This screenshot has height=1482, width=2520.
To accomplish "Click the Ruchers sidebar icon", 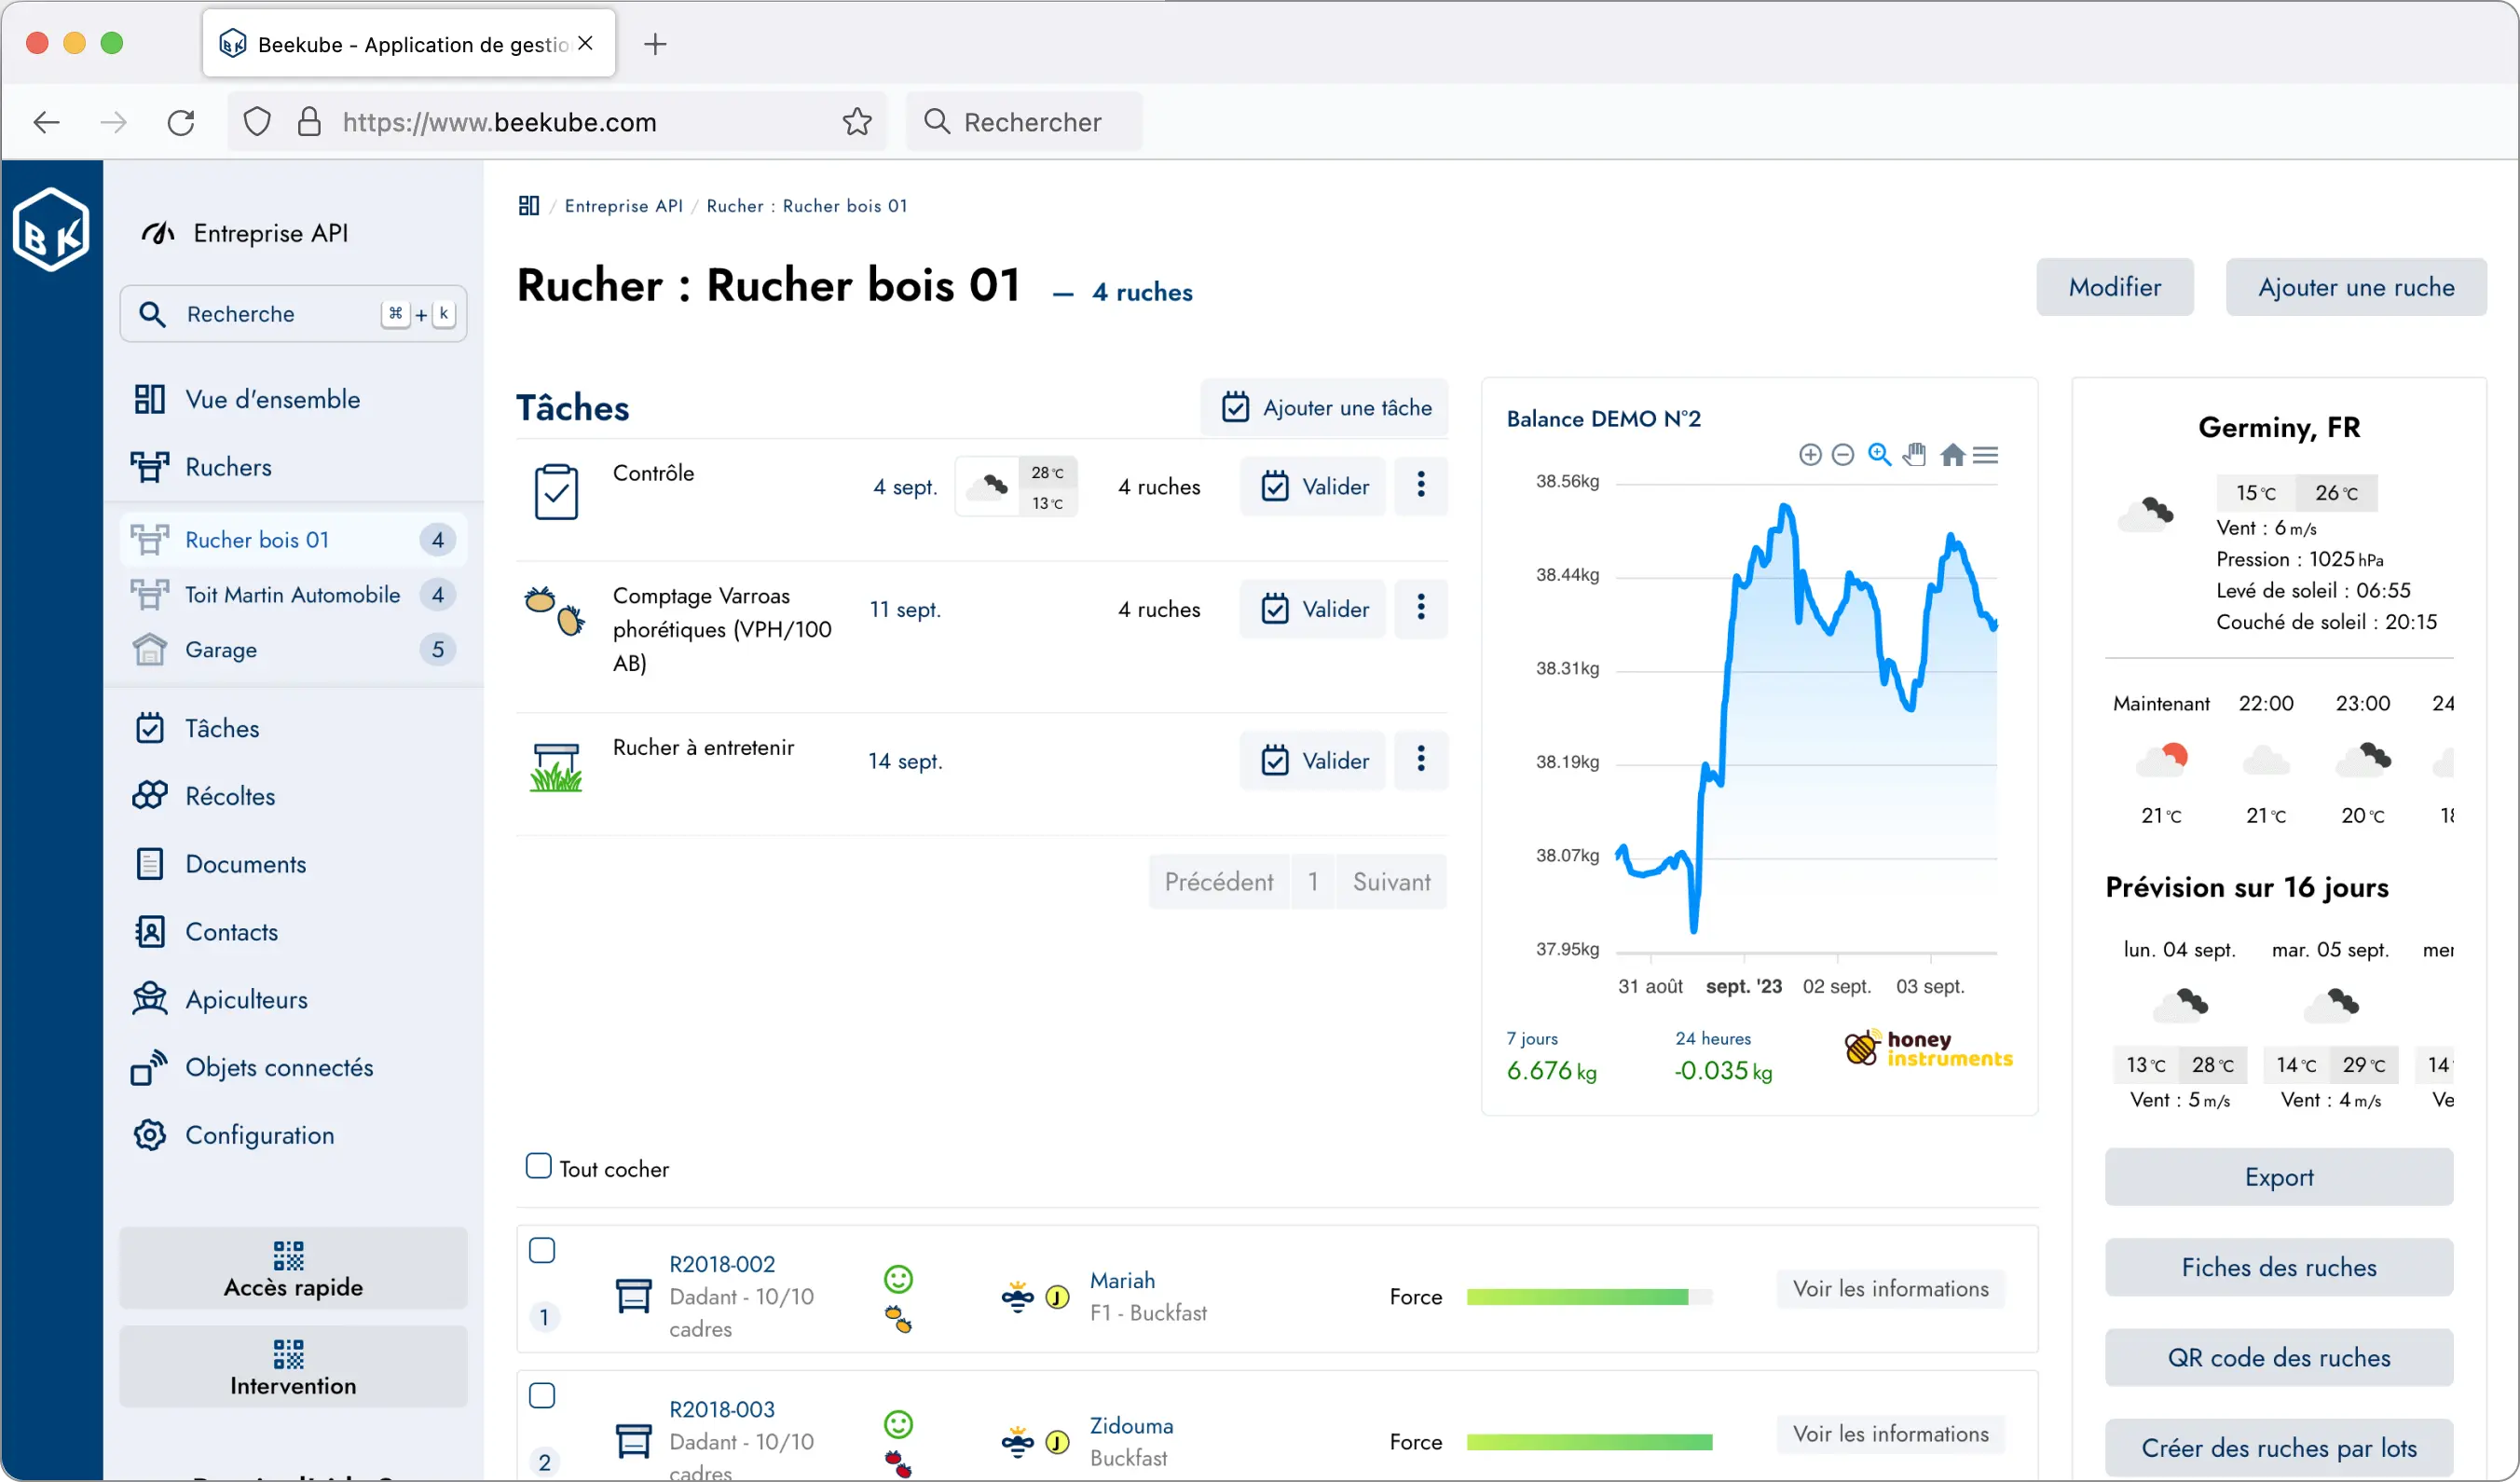I will click(152, 468).
